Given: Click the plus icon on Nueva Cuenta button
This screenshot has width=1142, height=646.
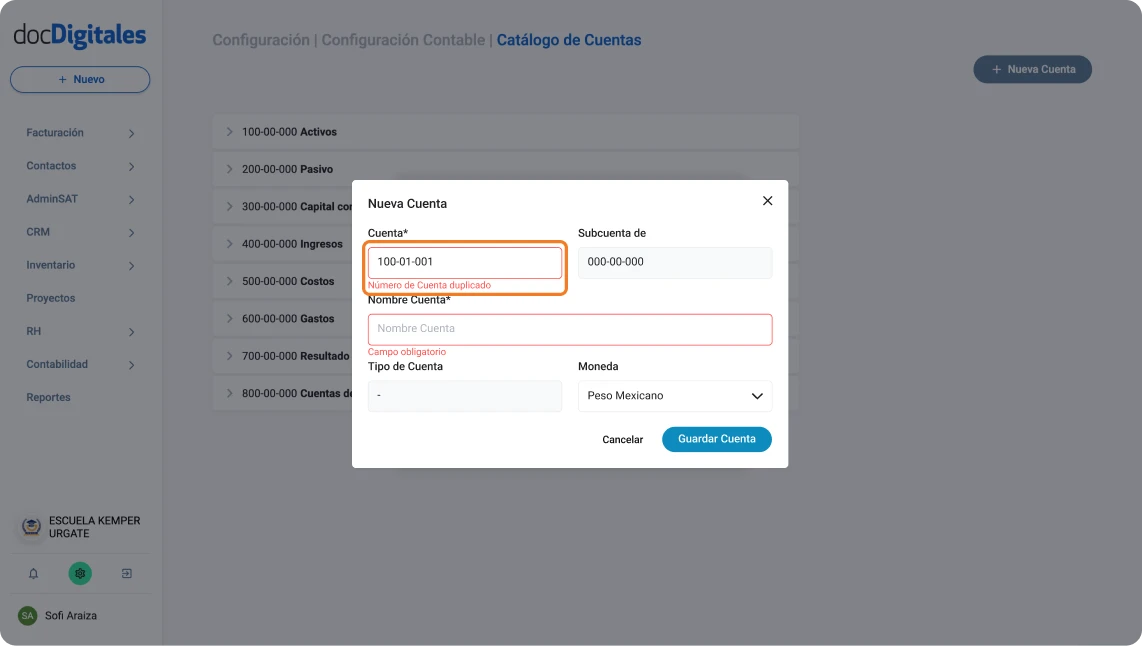Looking at the screenshot, I should click(x=995, y=68).
